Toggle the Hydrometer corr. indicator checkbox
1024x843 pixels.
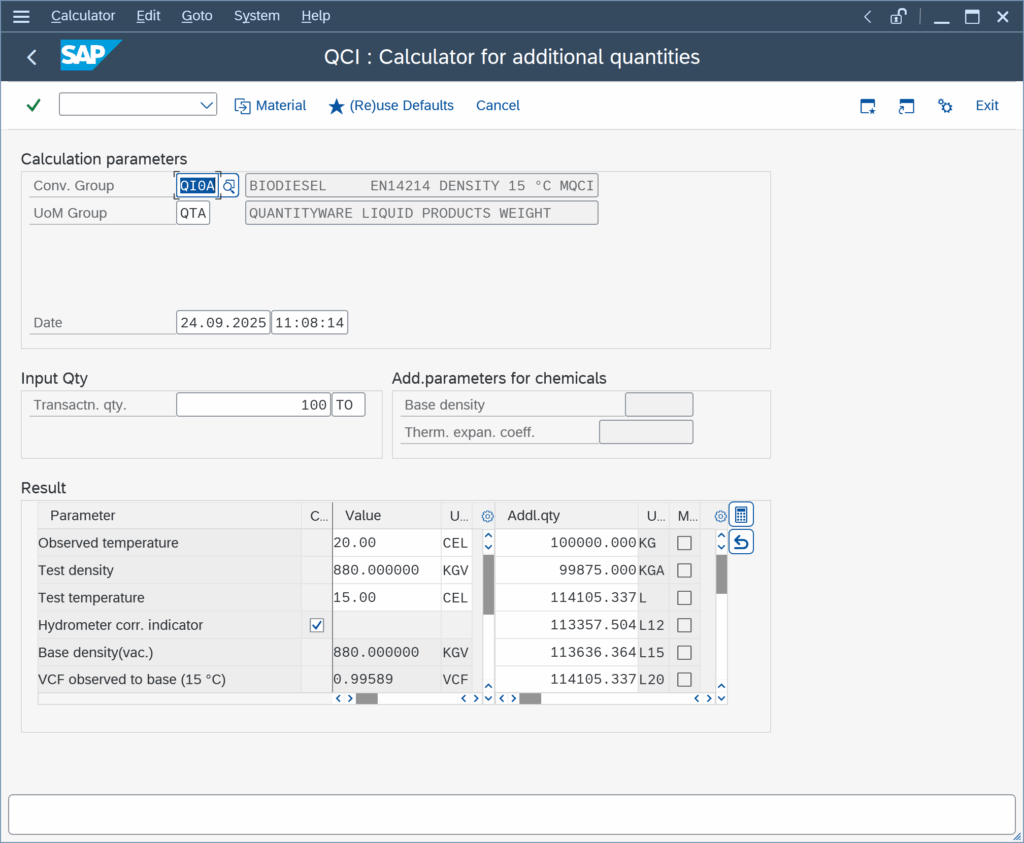click(x=317, y=625)
